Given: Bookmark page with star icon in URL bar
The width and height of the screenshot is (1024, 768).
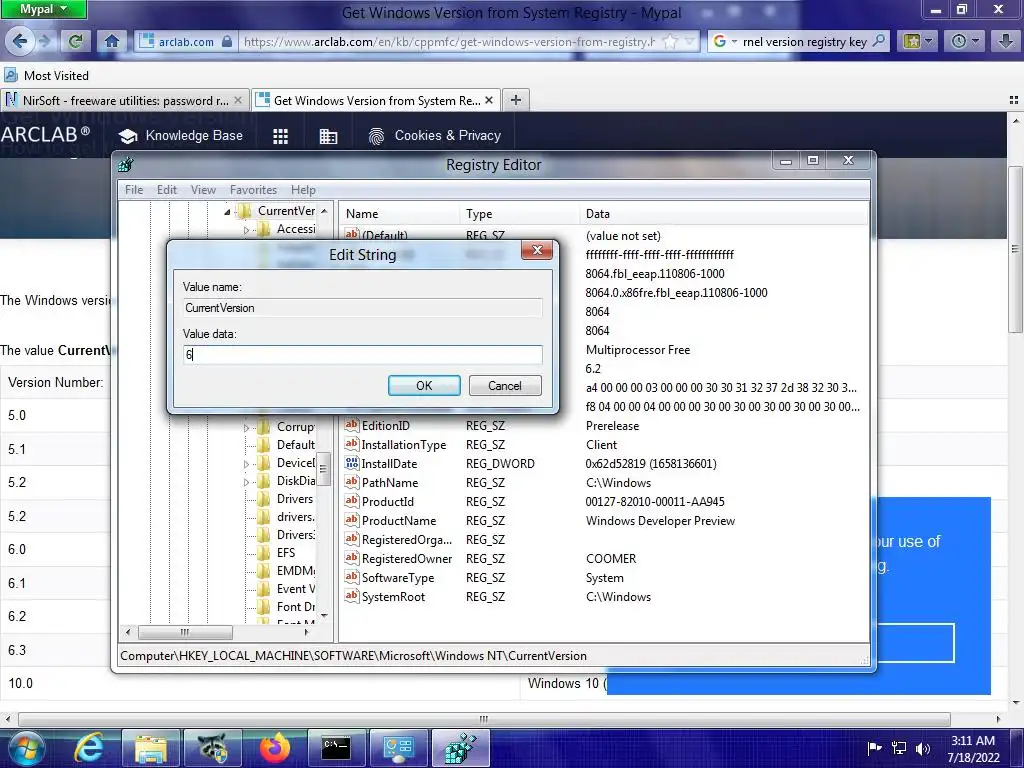Looking at the screenshot, I should [x=671, y=42].
